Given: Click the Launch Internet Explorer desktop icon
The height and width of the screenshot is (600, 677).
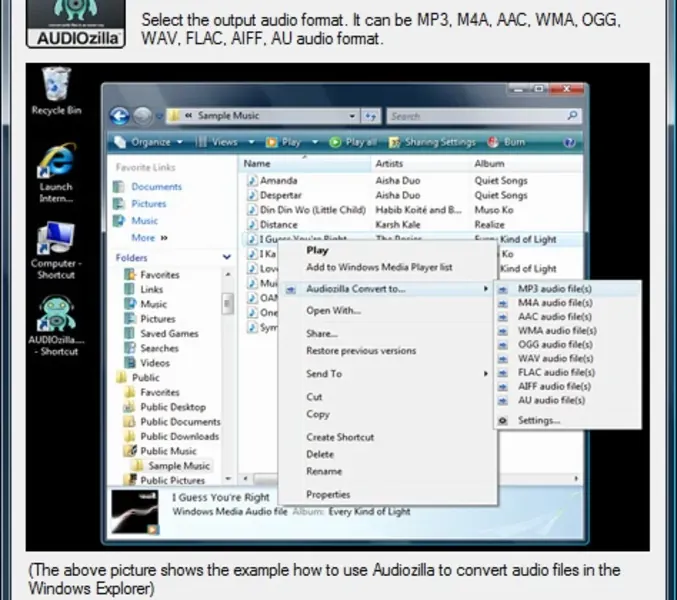Looking at the screenshot, I should click(x=56, y=174).
